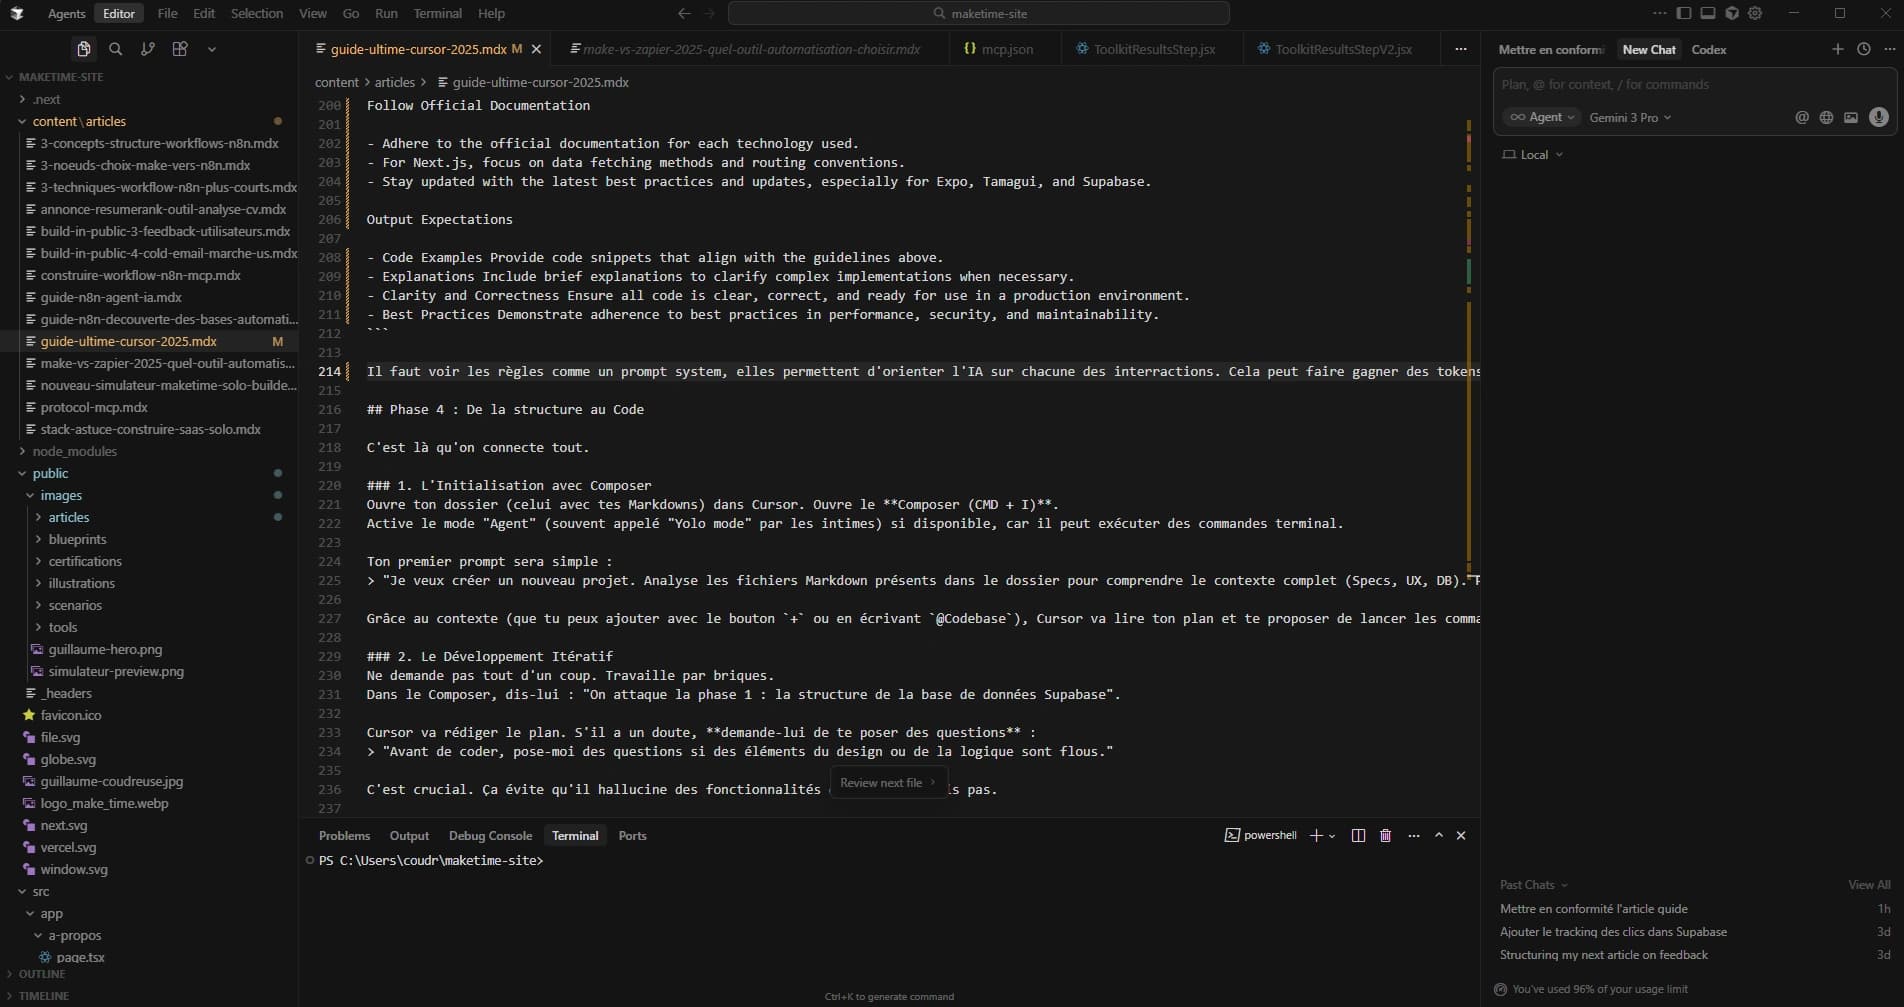The height and width of the screenshot is (1007, 1904).
Task: Click the globe icon in the chat panel
Action: (1826, 117)
